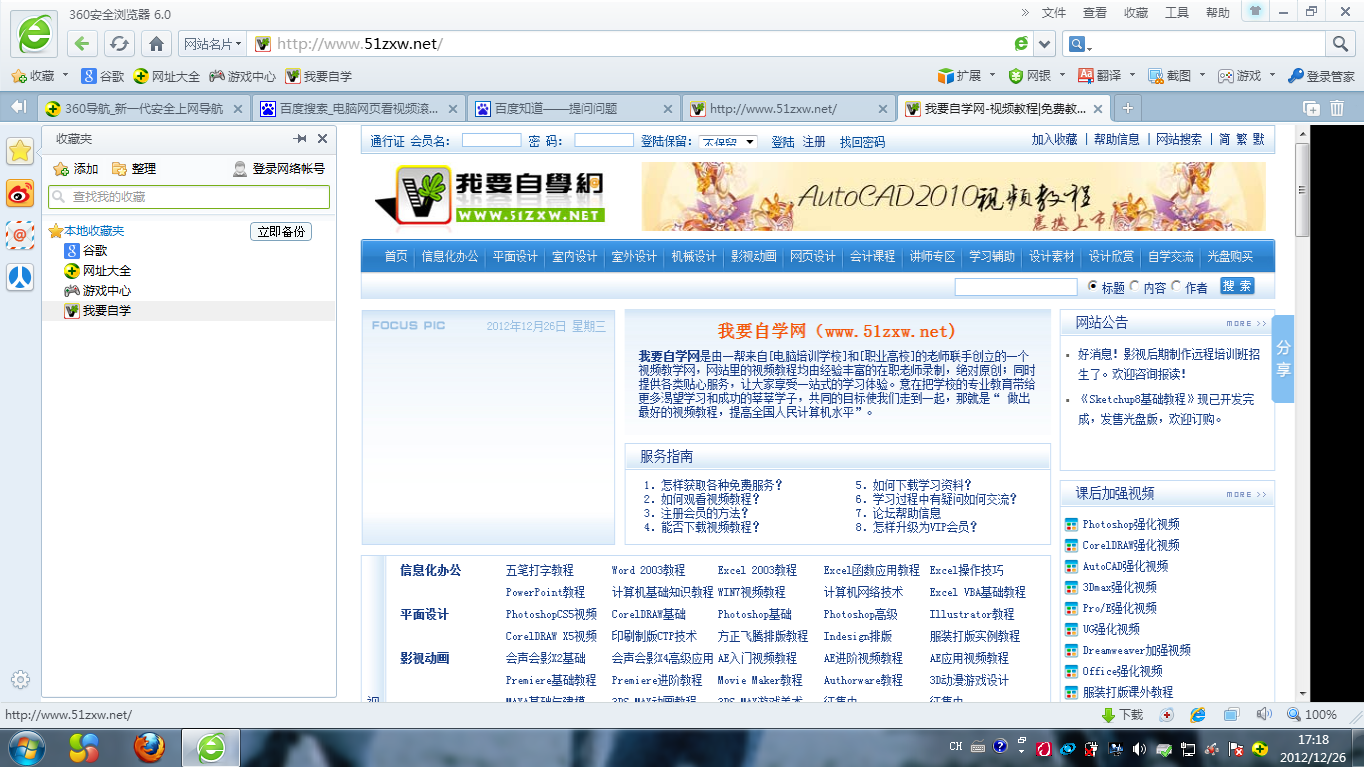Expand the address bar history dropdown arrow
Screen dimensions: 1364x767
[1045, 44]
